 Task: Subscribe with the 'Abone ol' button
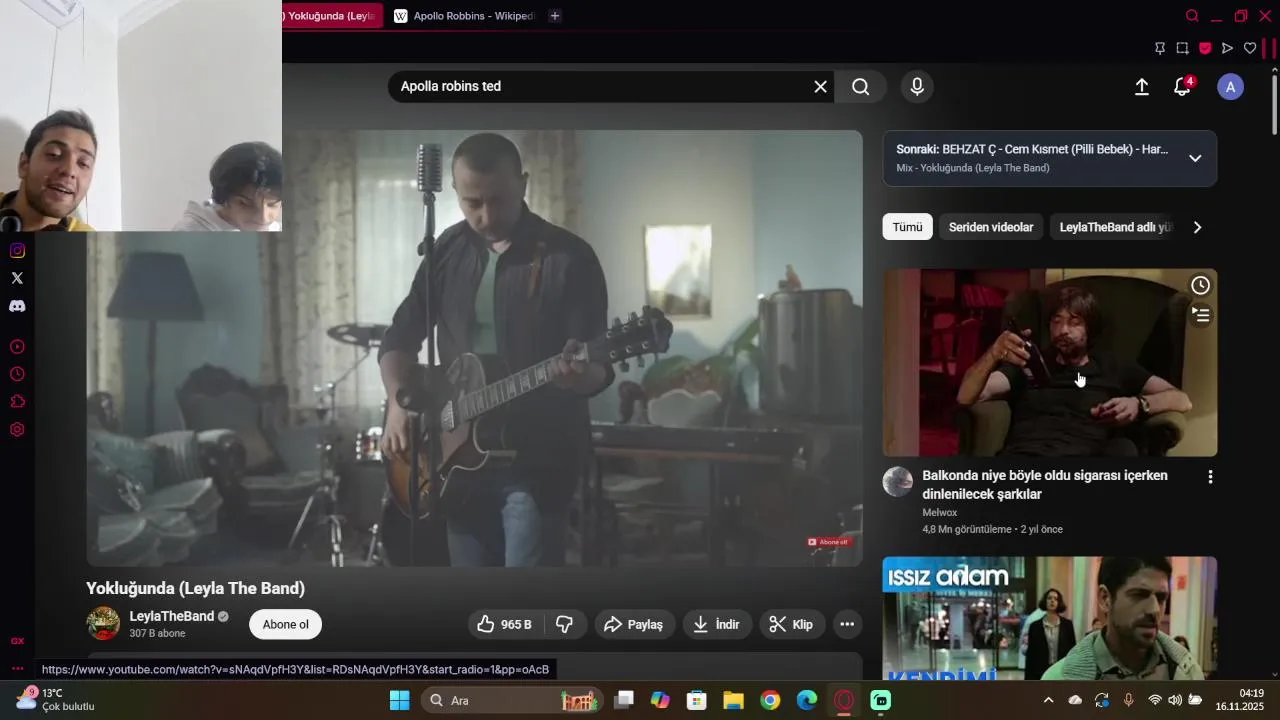coord(285,625)
